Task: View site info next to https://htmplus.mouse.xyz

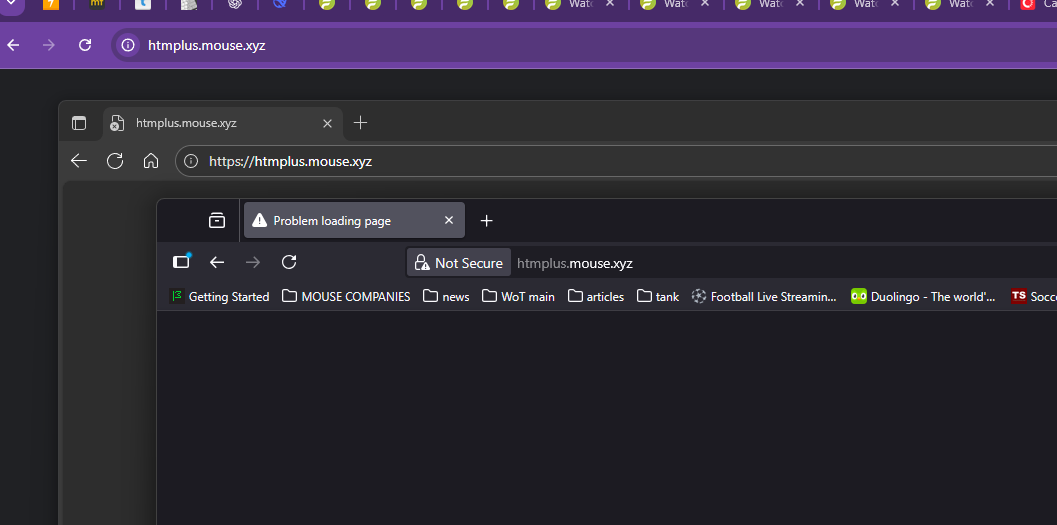Action: [191, 162]
